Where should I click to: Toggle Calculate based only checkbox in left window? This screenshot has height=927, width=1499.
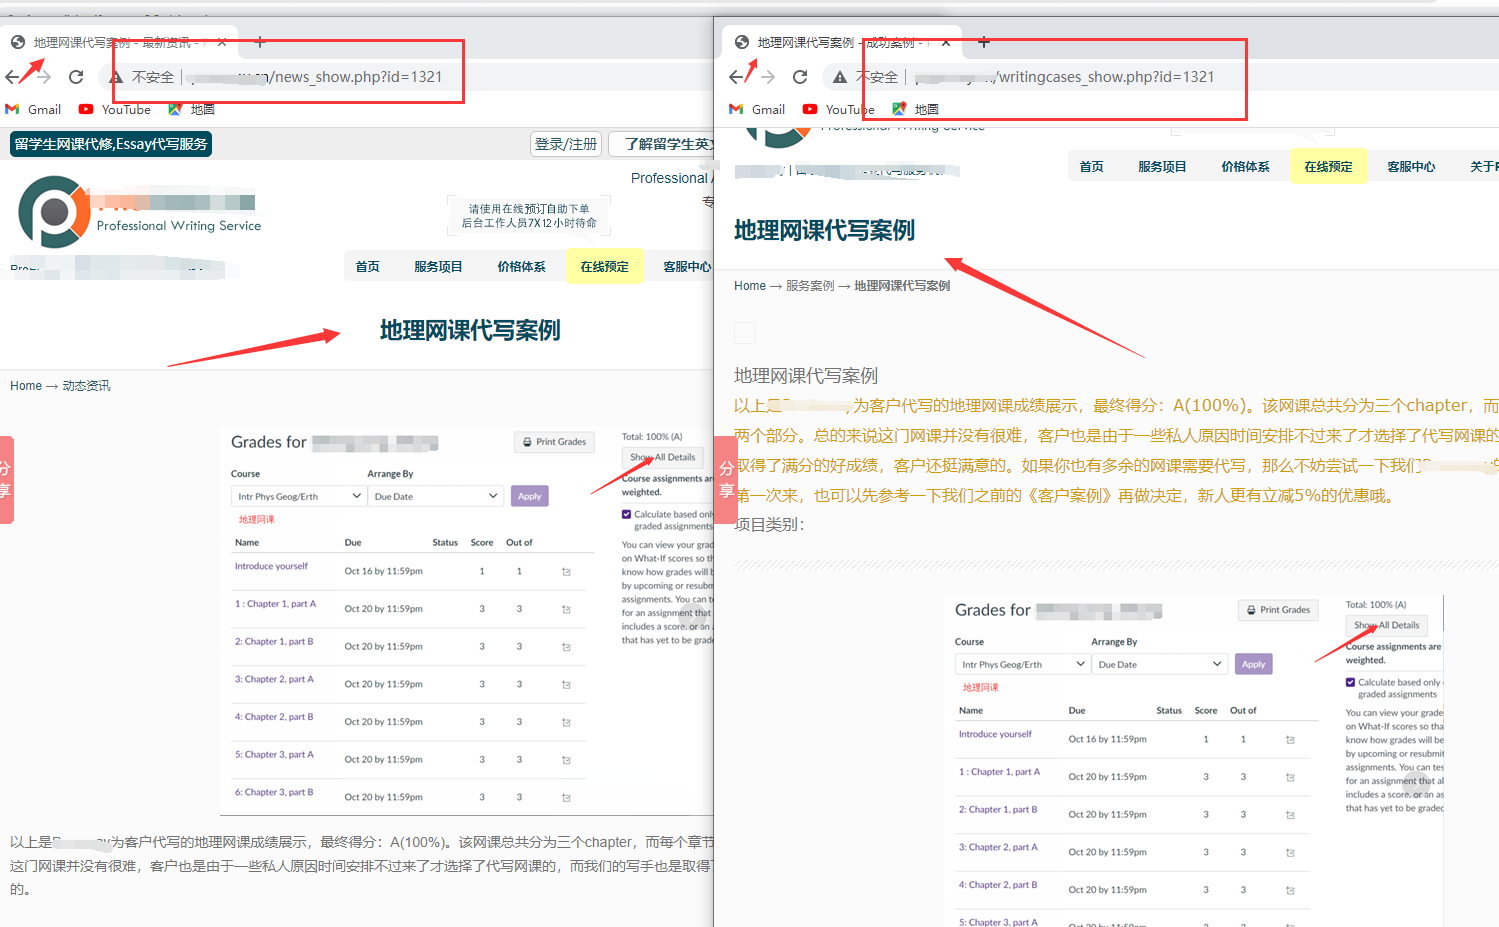tap(626, 514)
